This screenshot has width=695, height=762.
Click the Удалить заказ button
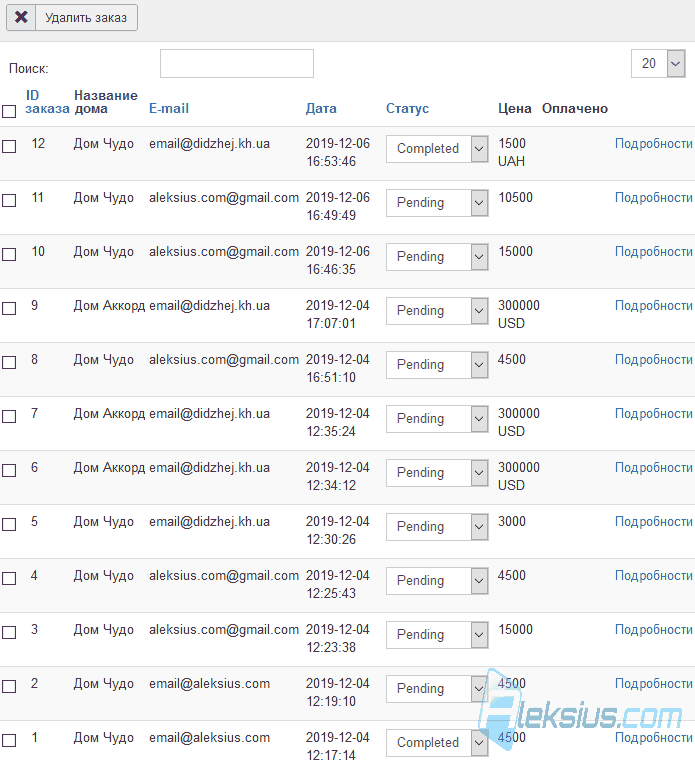coord(72,17)
